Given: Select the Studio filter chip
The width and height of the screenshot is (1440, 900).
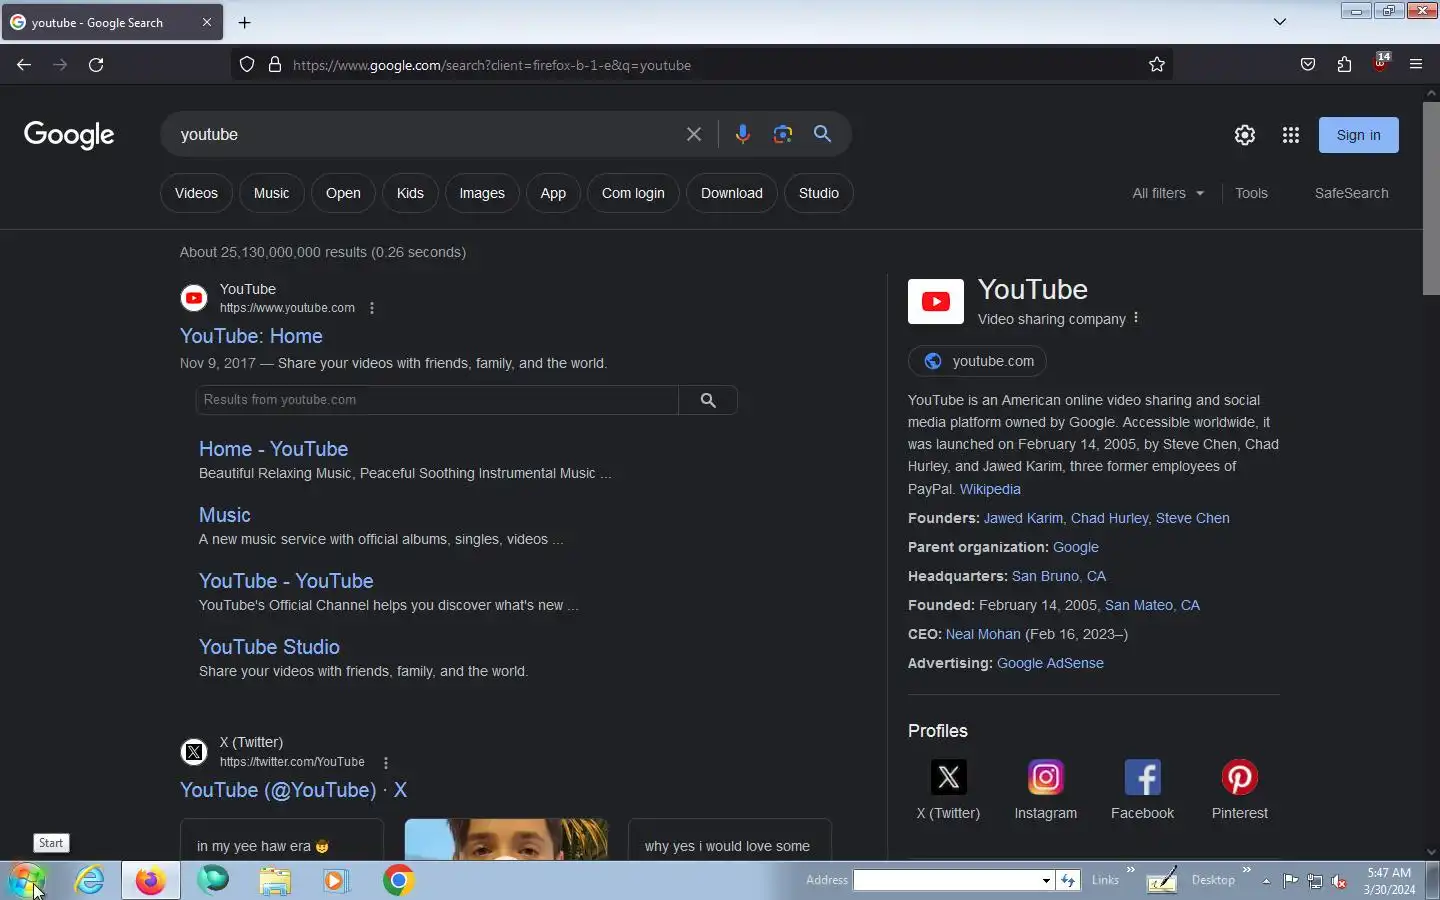Looking at the screenshot, I should [819, 193].
